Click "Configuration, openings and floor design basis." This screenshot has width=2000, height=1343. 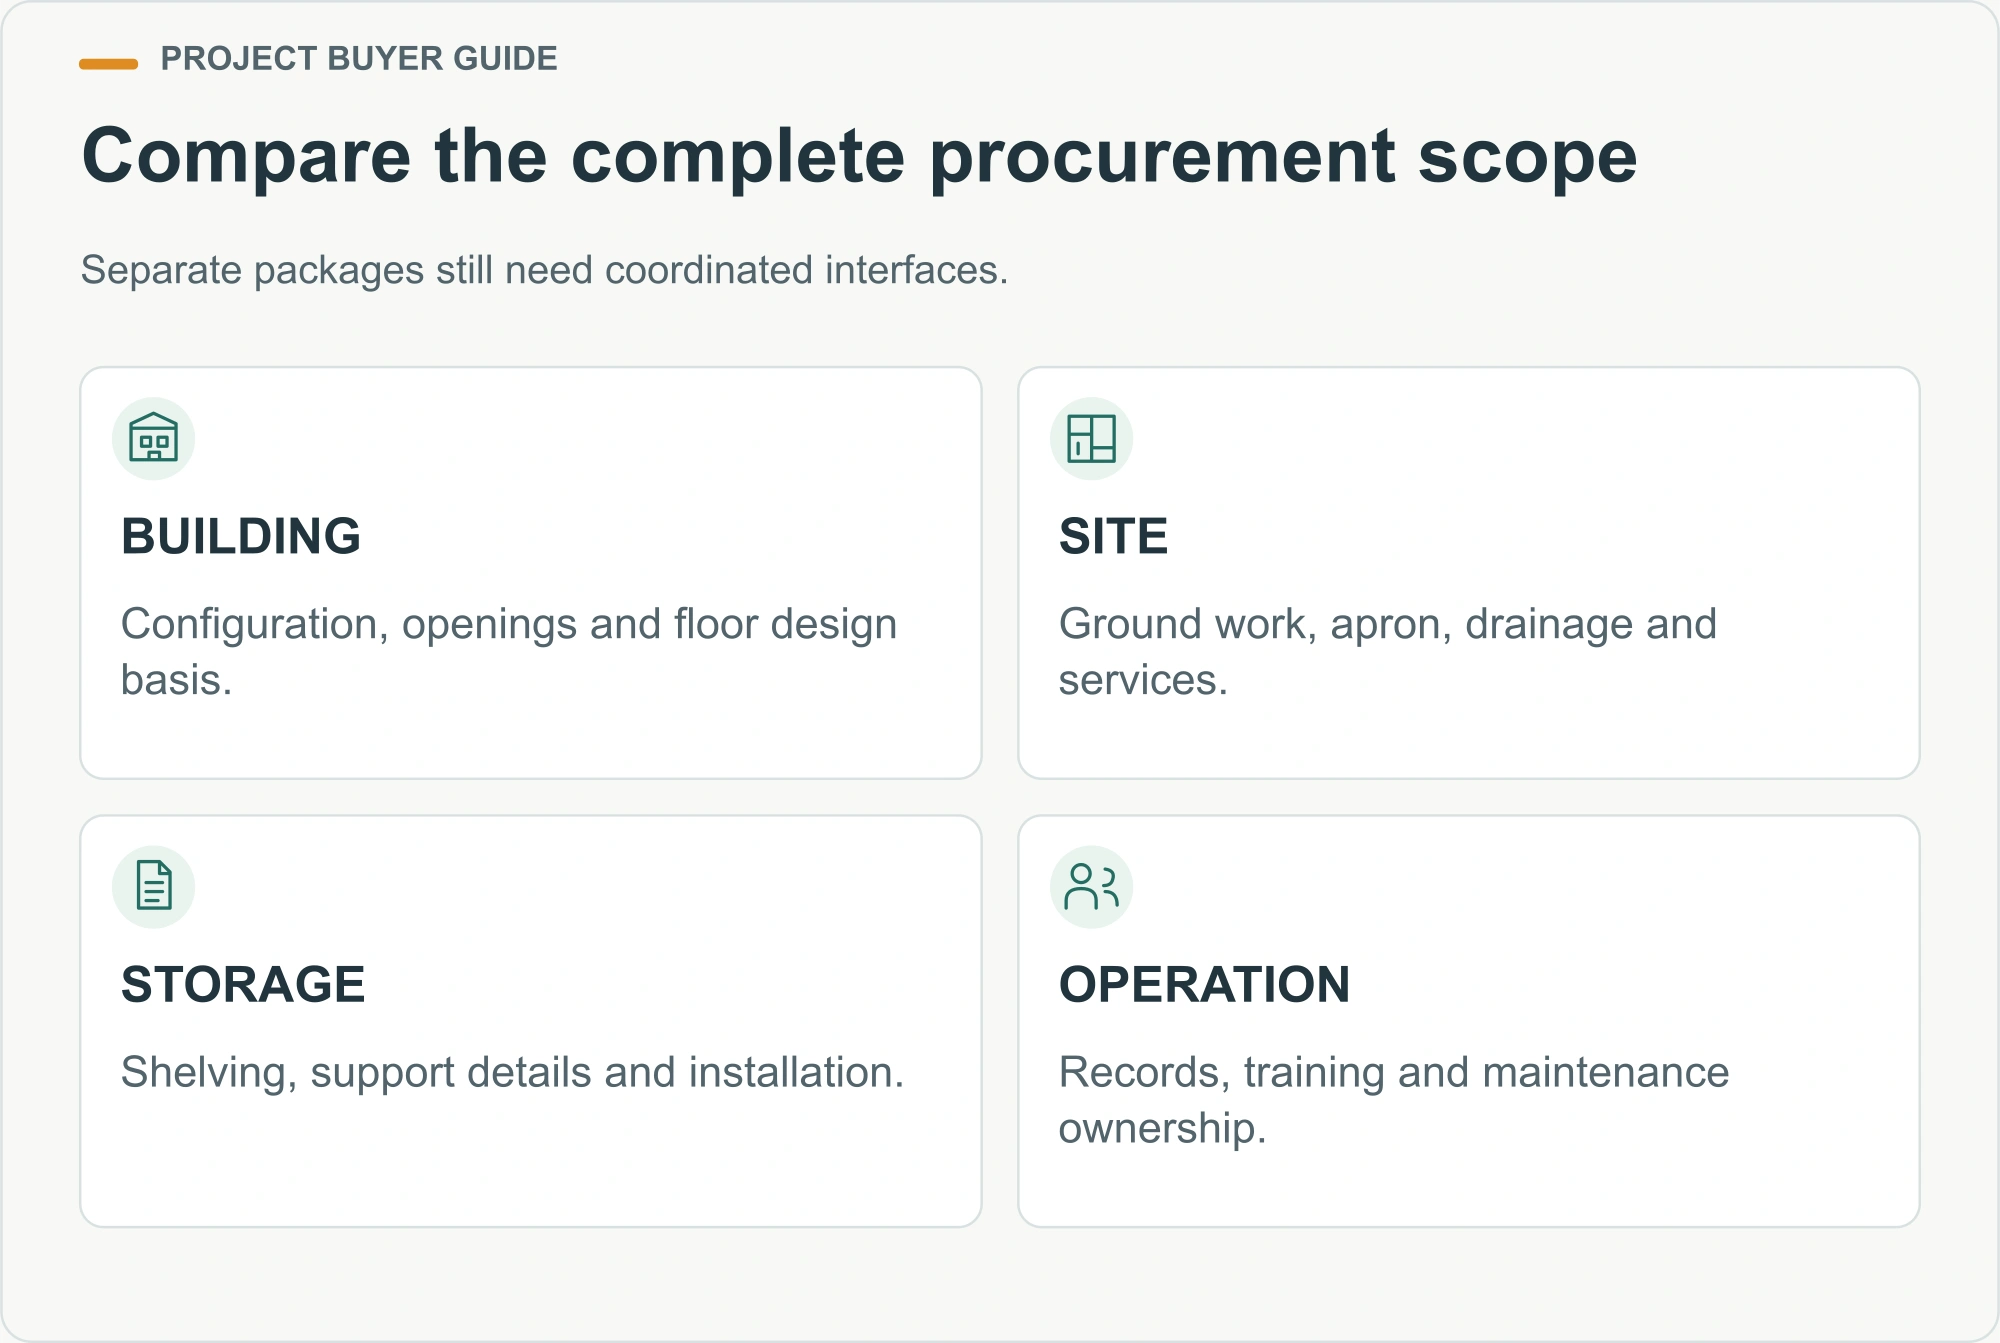[x=509, y=651]
